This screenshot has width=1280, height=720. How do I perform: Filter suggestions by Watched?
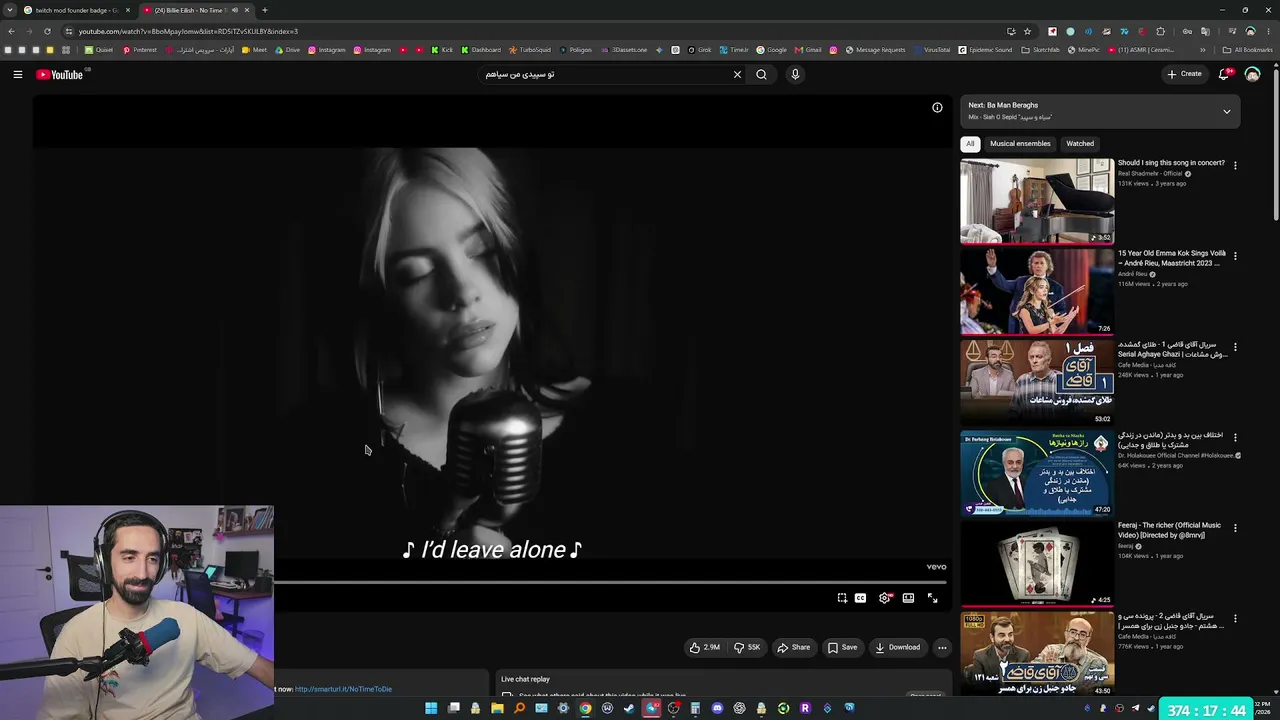pos(1080,144)
